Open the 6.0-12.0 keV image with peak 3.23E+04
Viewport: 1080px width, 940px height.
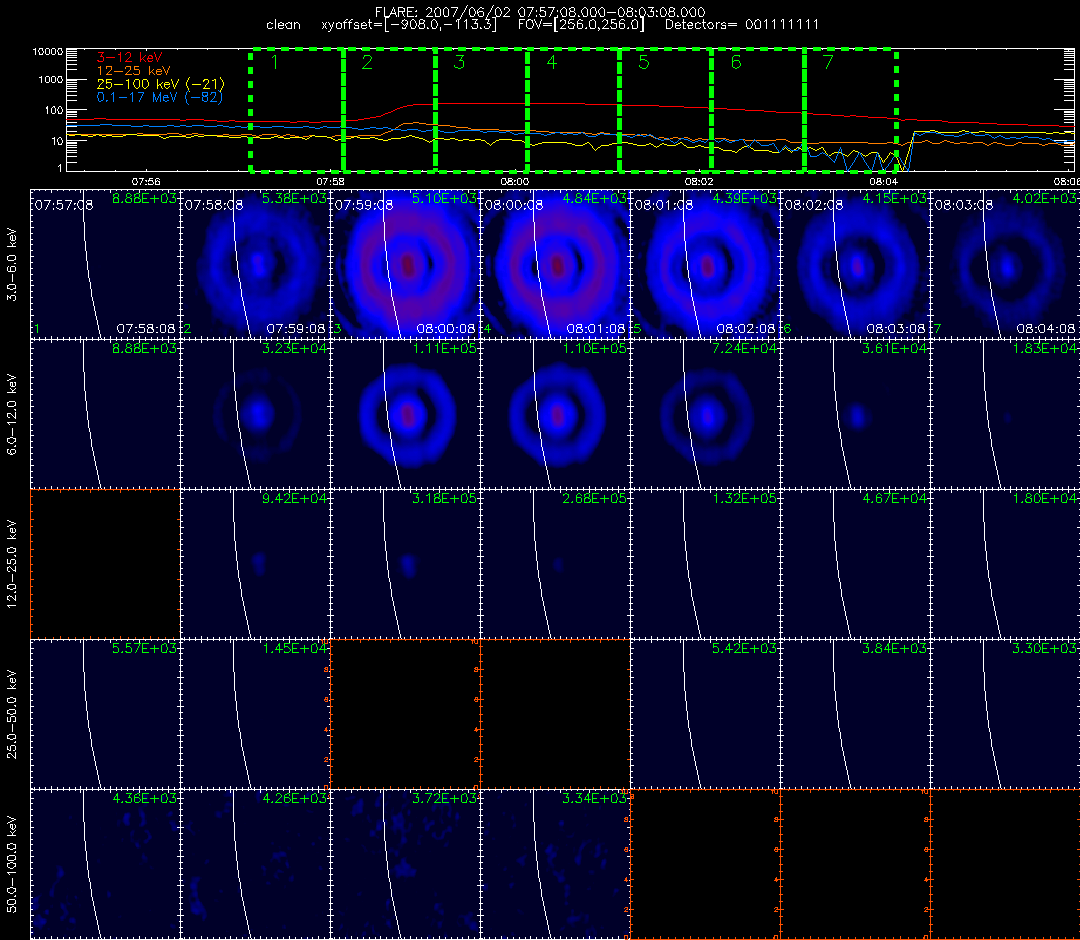[x=256, y=415]
